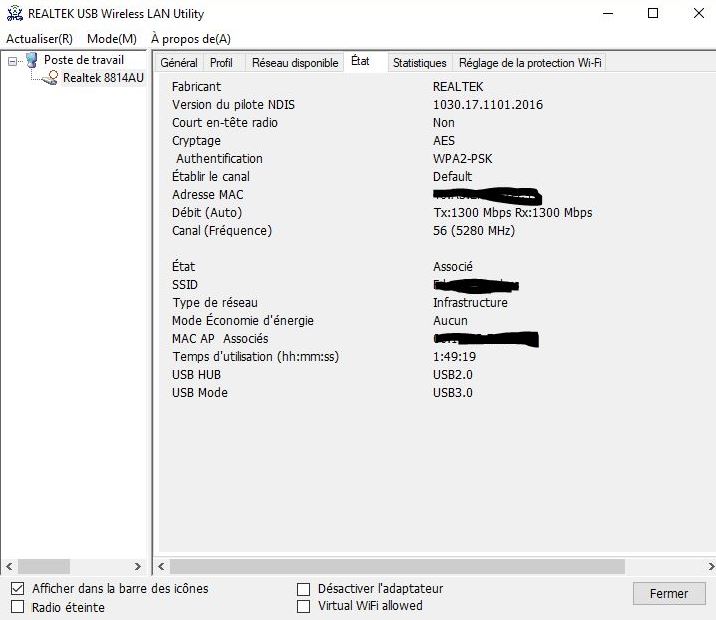Image resolution: width=716 pixels, height=620 pixels.
Task: Open the Réseau disponible tab
Action: (x=295, y=63)
